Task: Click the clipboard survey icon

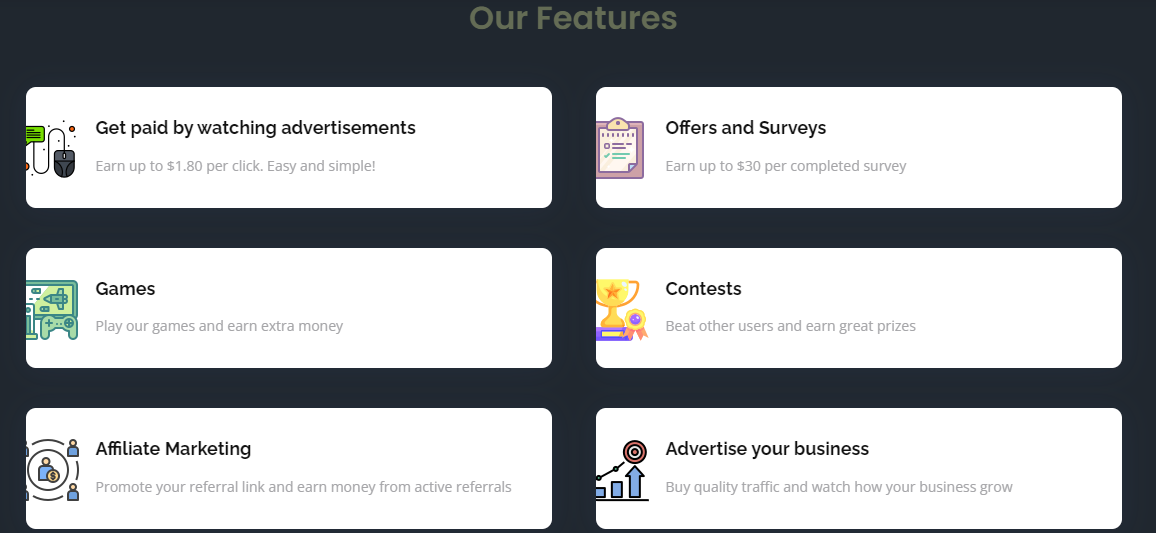Action: click(x=620, y=147)
